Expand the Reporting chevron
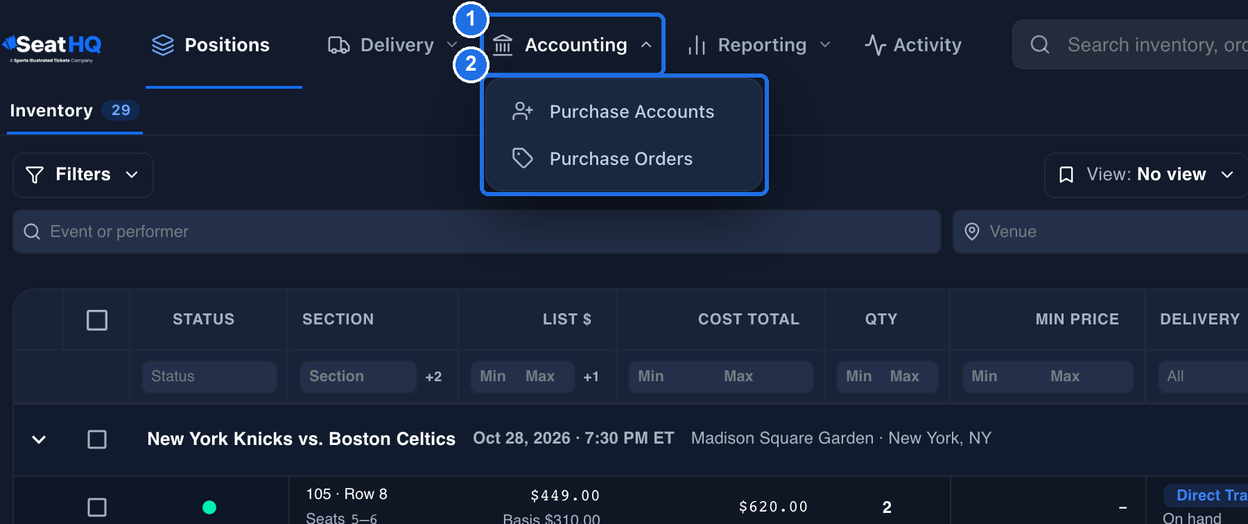The height and width of the screenshot is (524, 1248). coord(825,45)
